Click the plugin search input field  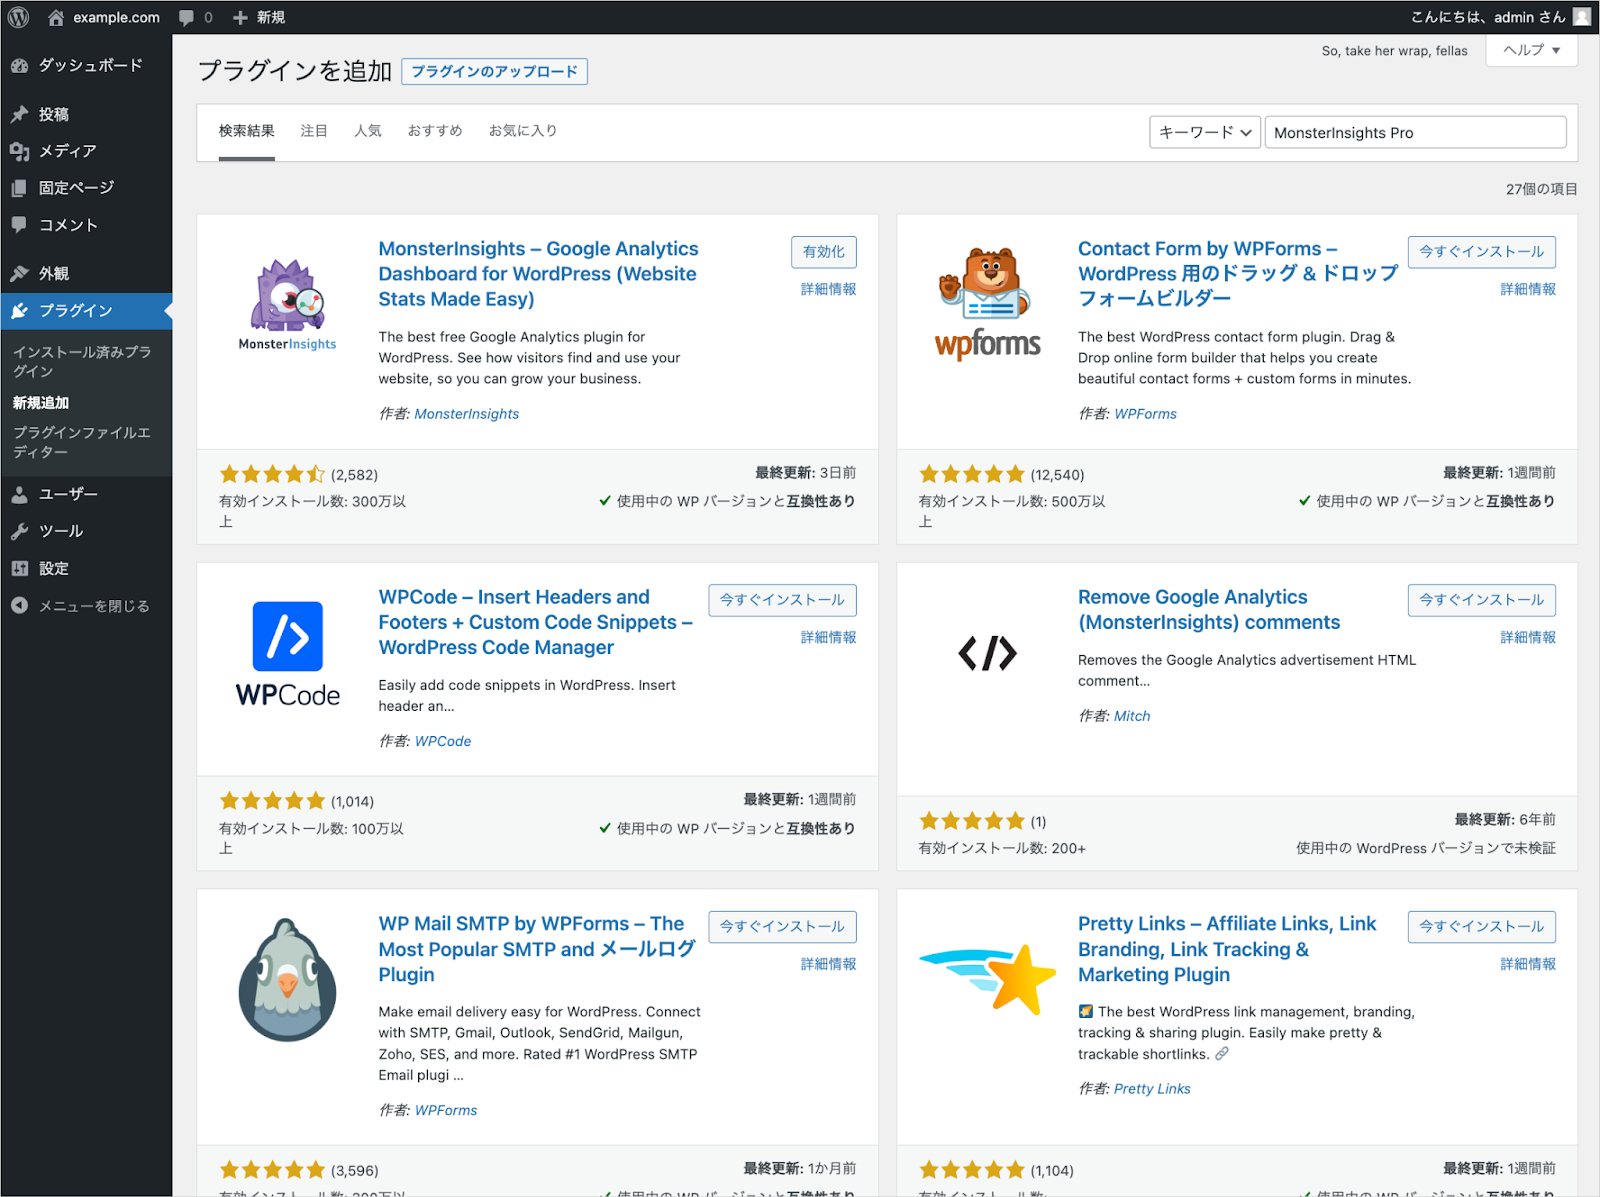(x=1415, y=132)
